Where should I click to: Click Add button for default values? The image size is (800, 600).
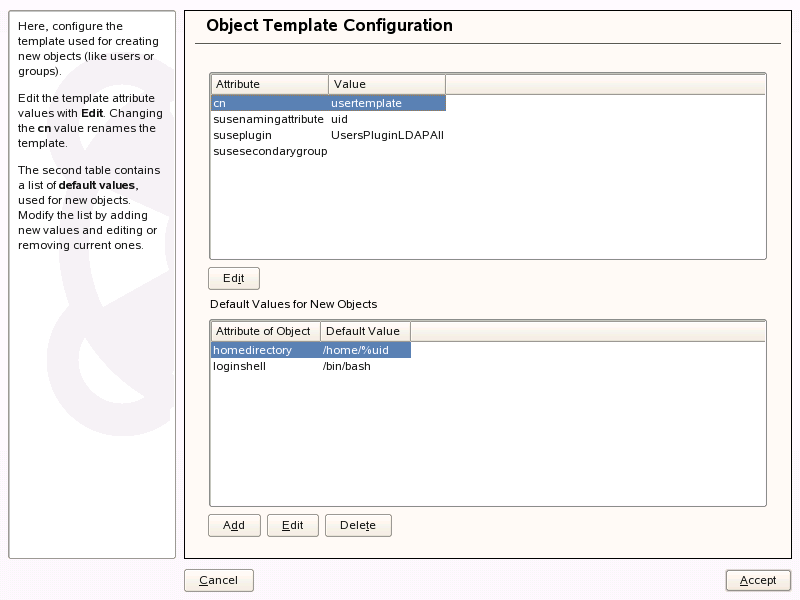point(234,525)
